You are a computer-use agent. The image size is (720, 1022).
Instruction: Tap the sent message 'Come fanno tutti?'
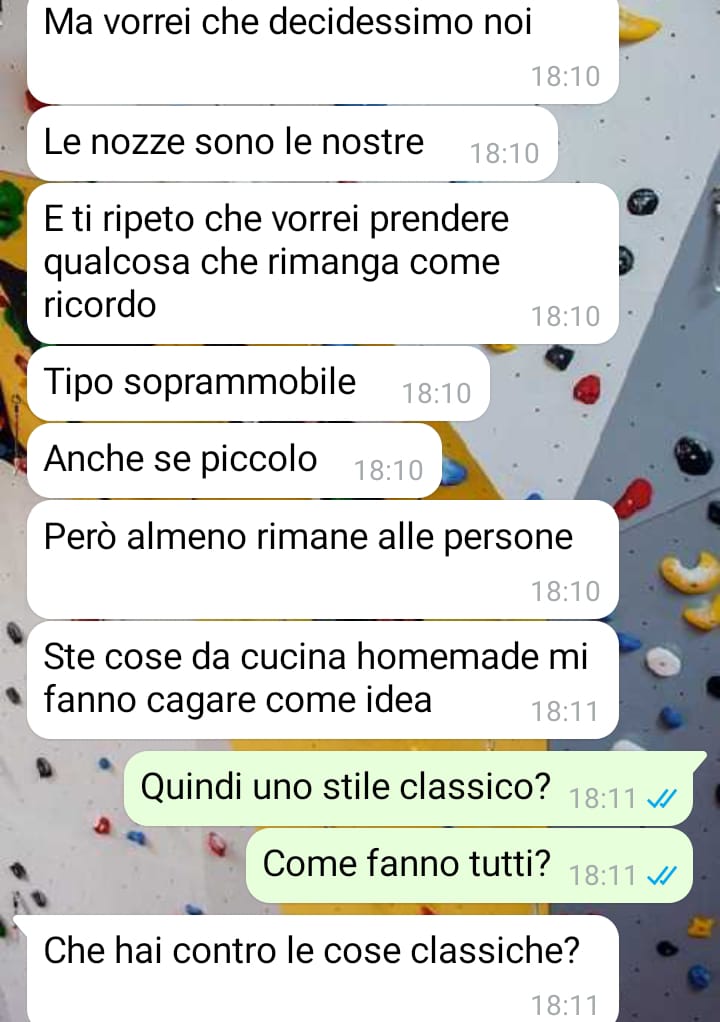(x=469, y=866)
